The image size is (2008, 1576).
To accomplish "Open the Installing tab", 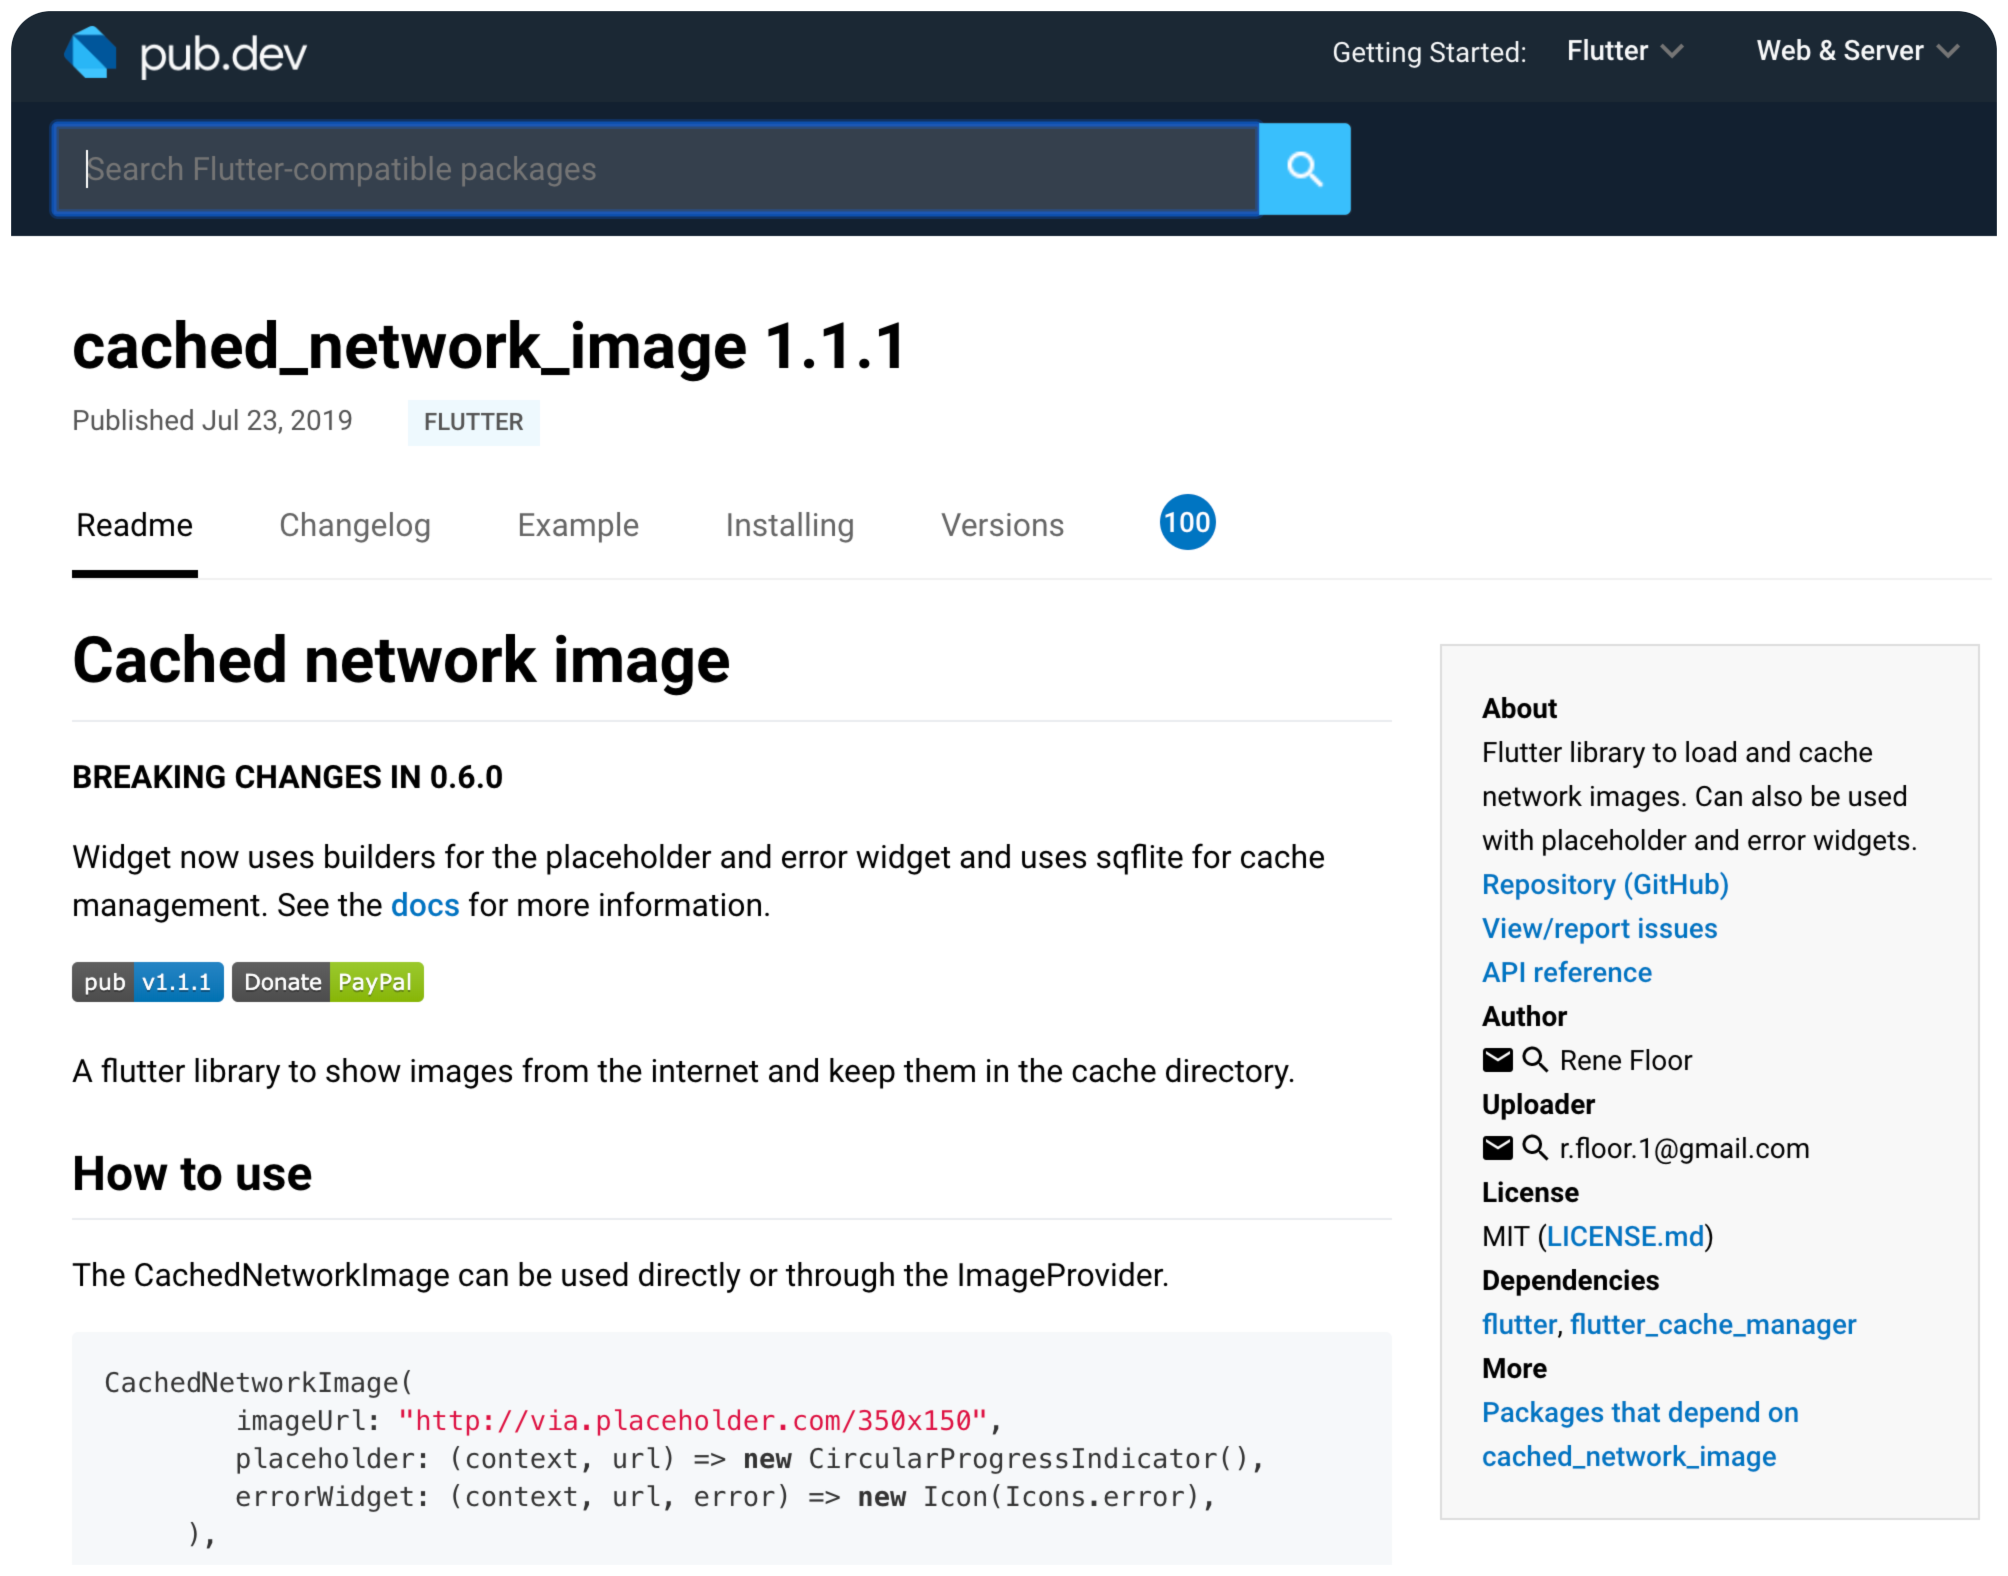I will pos(789,525).
